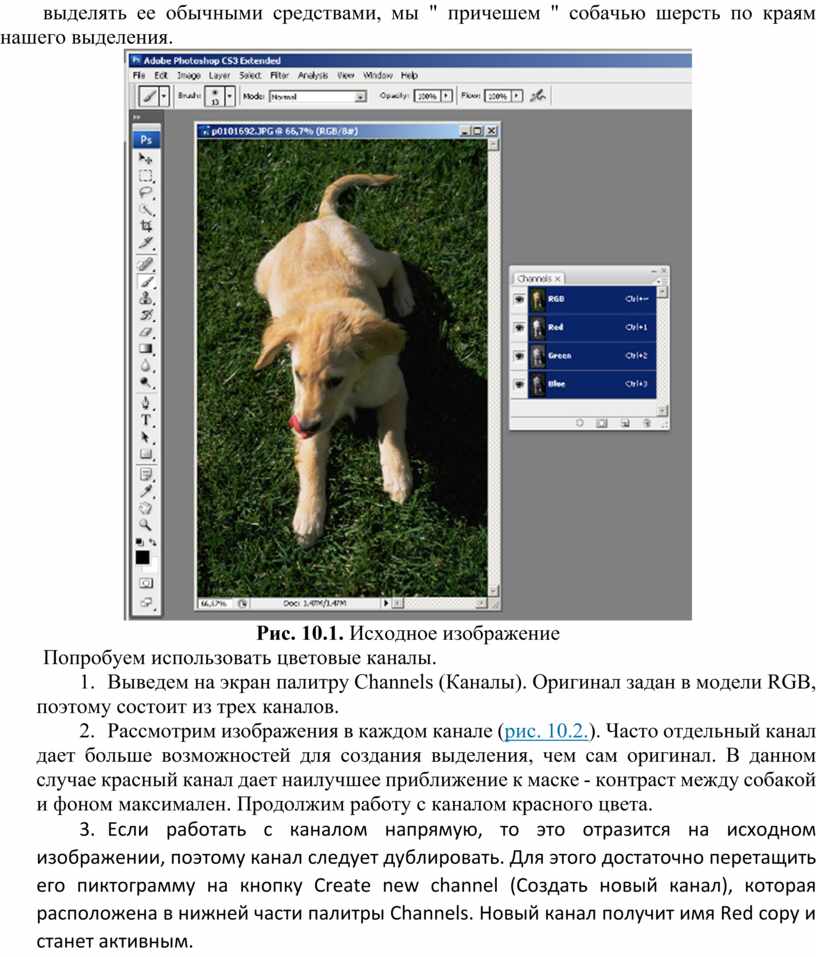Select the RGB composite channel row
816x957 pixels.
click(x=592, y=299)
